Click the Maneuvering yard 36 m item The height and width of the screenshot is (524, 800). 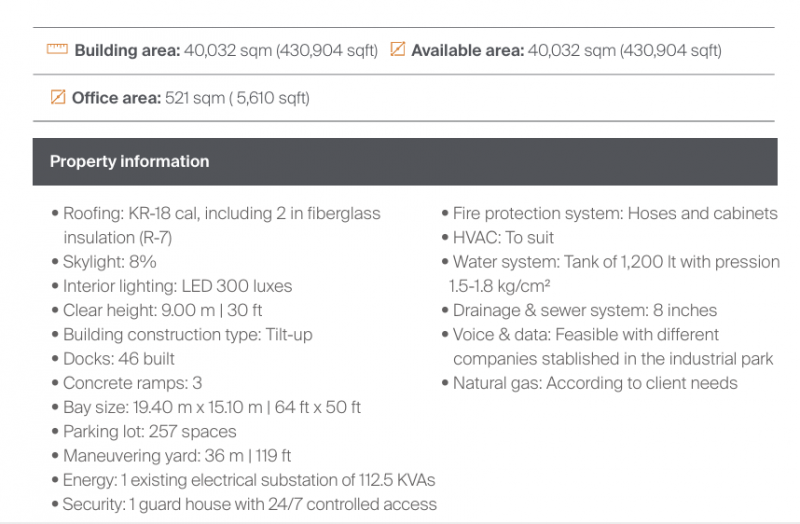176,456
